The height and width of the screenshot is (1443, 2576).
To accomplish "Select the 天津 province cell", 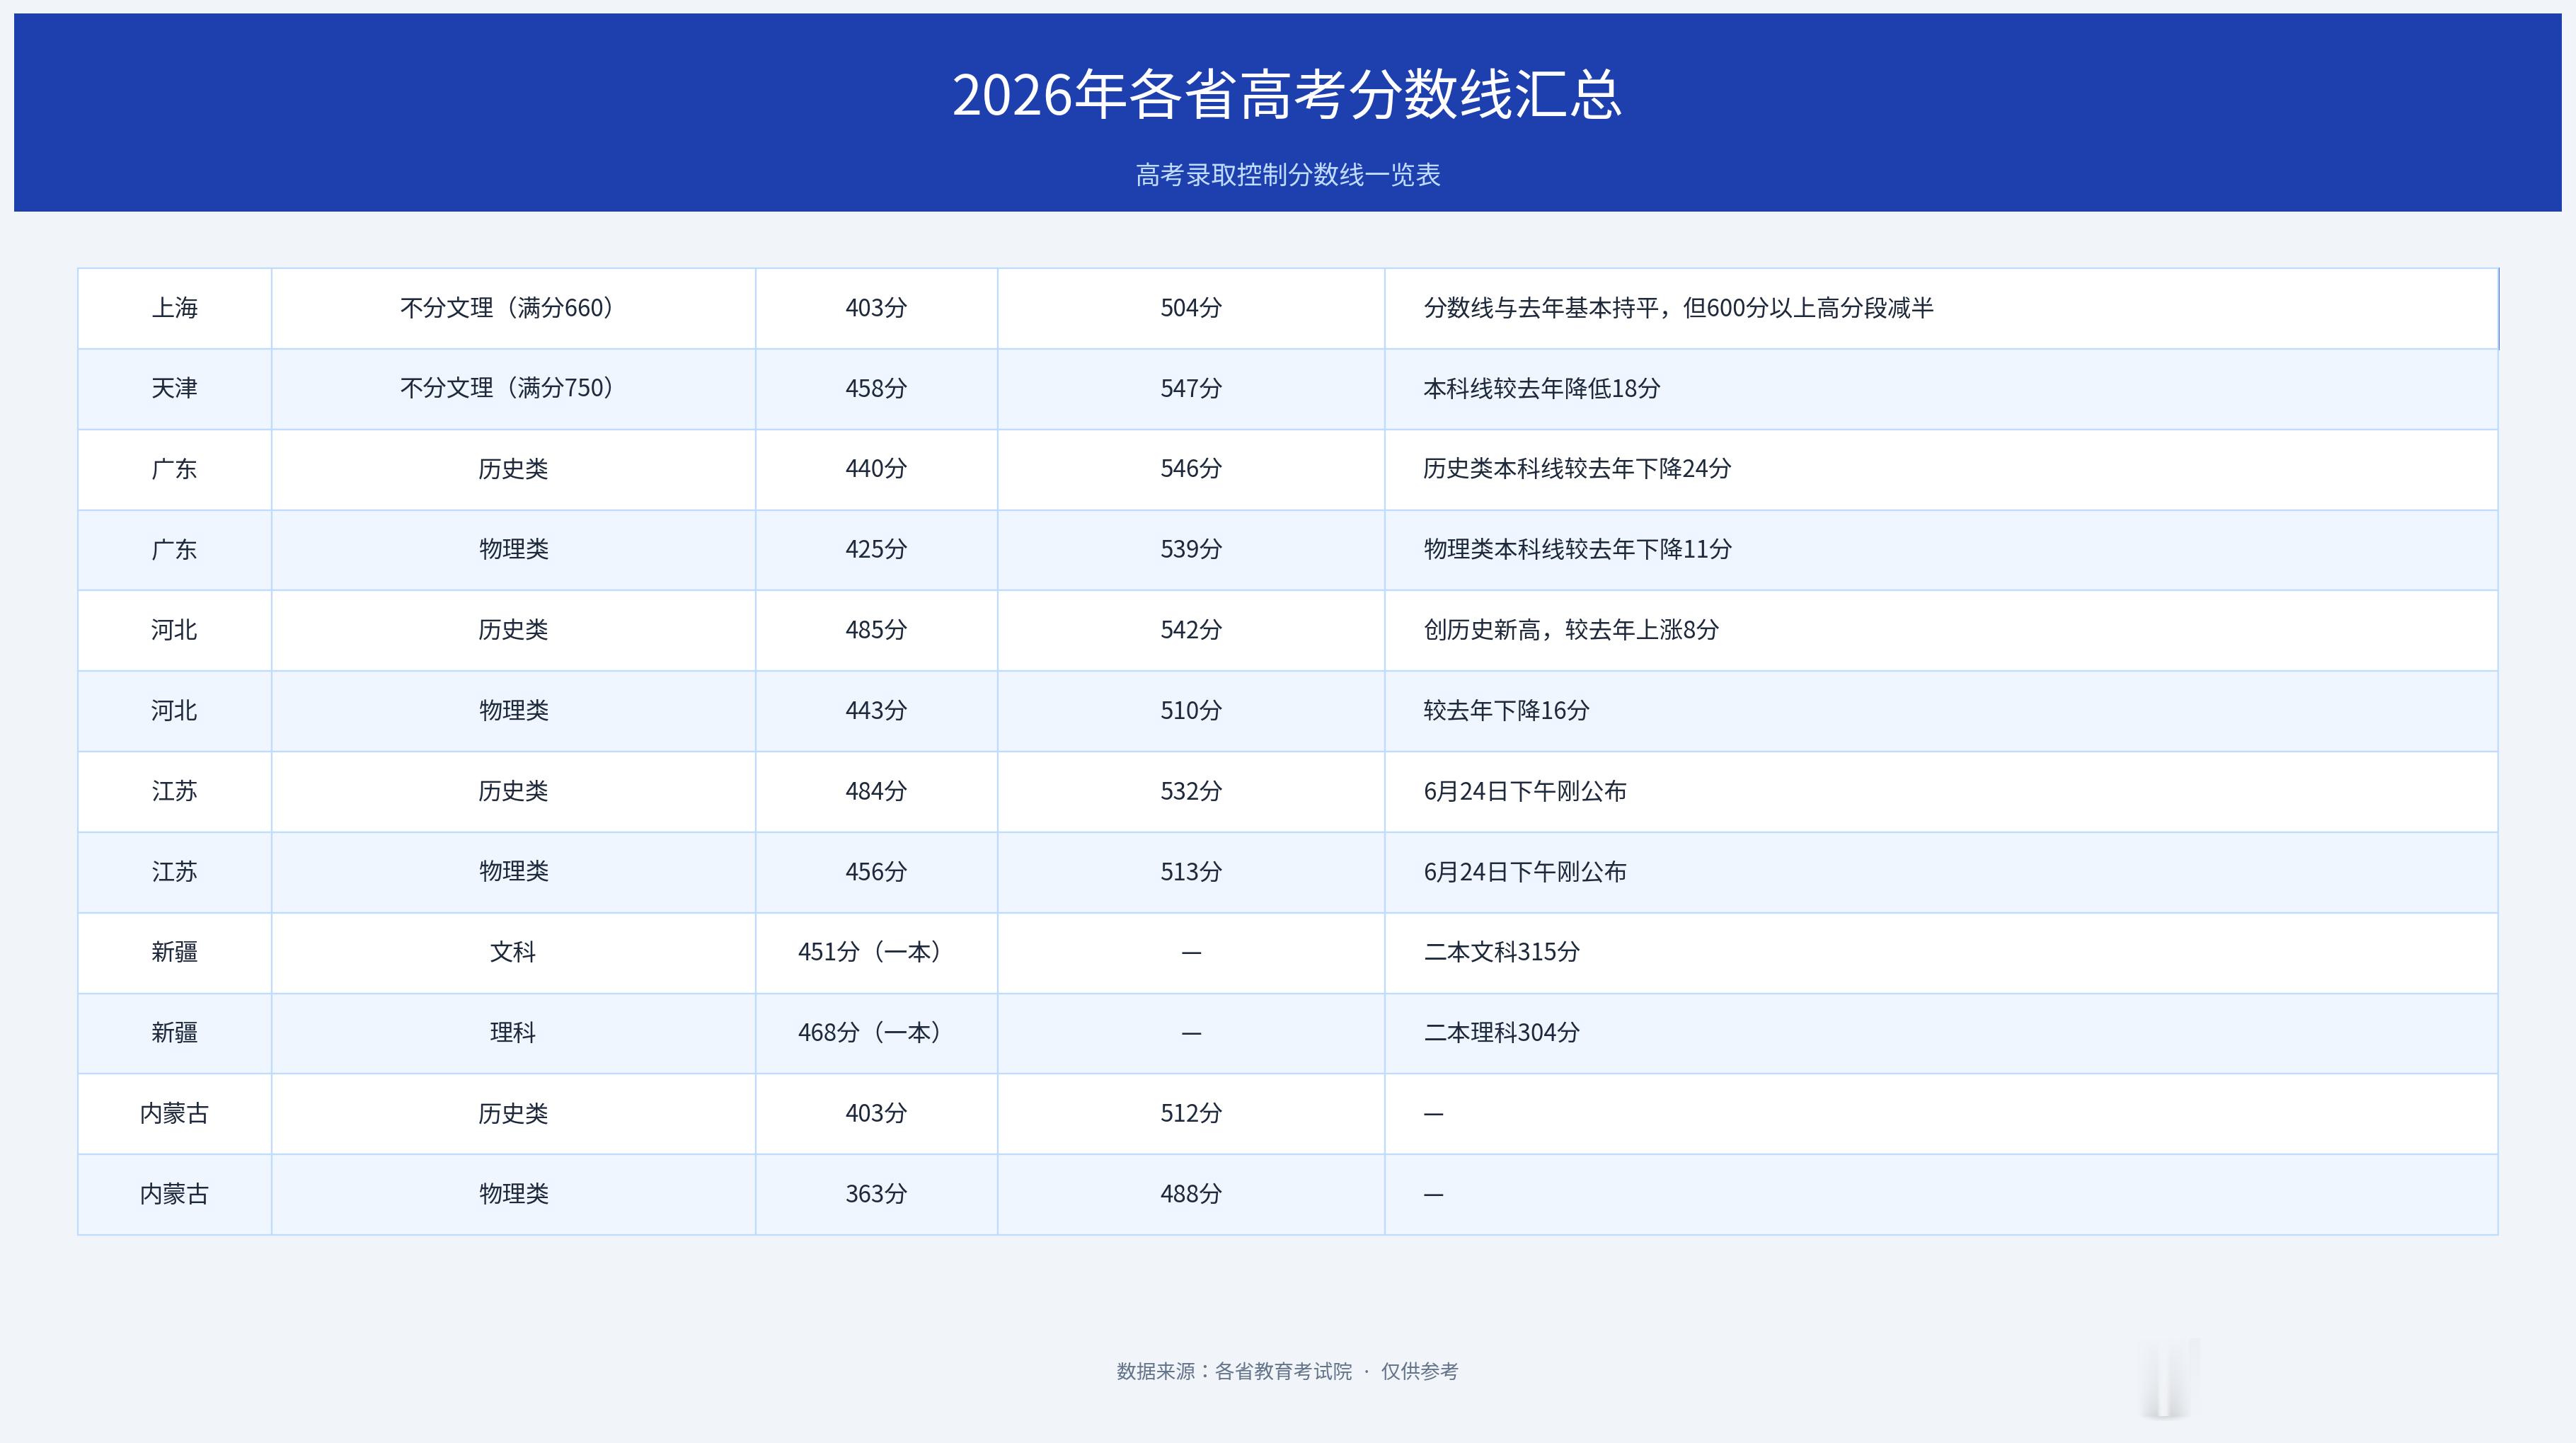I will [x=175, y=389].
